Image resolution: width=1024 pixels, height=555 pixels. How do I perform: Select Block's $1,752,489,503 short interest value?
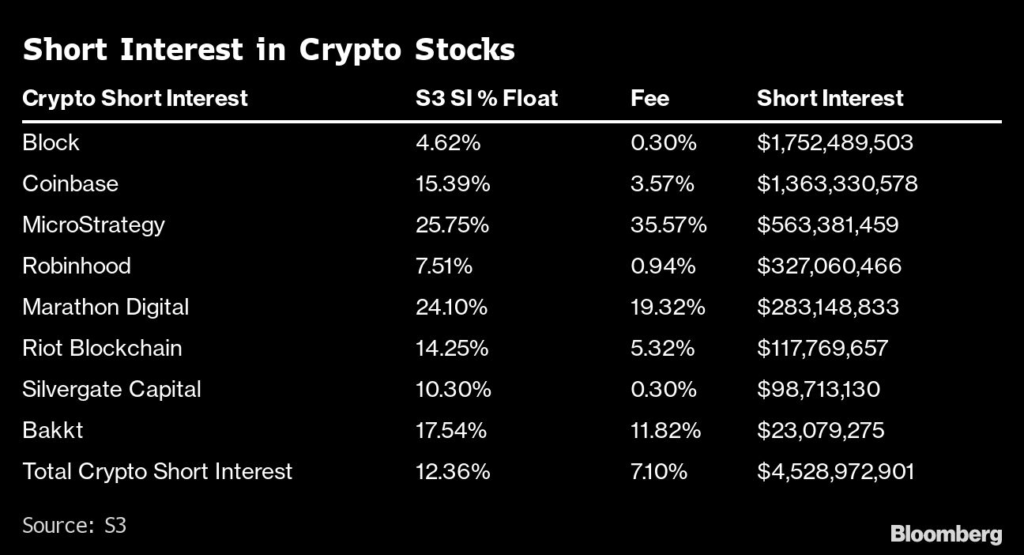[x=835, y=142]
